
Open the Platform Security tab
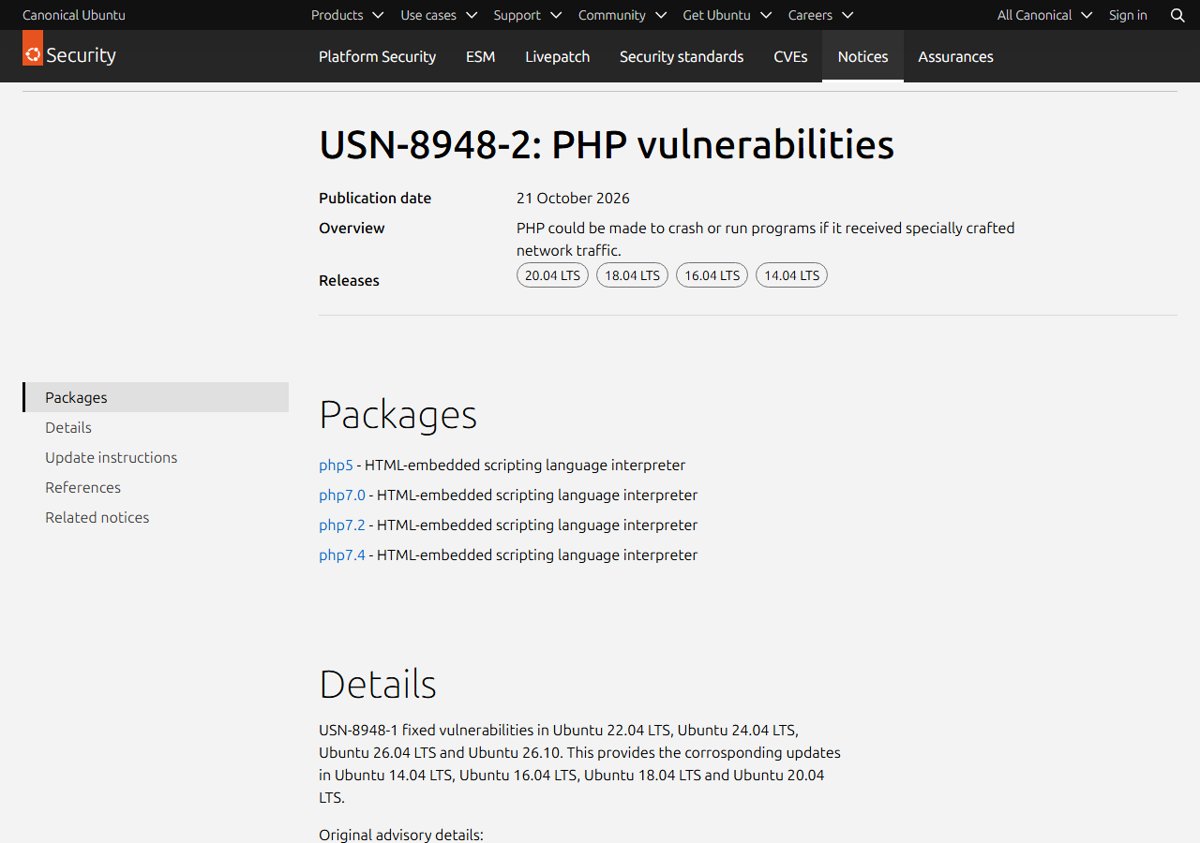point(377,56)
